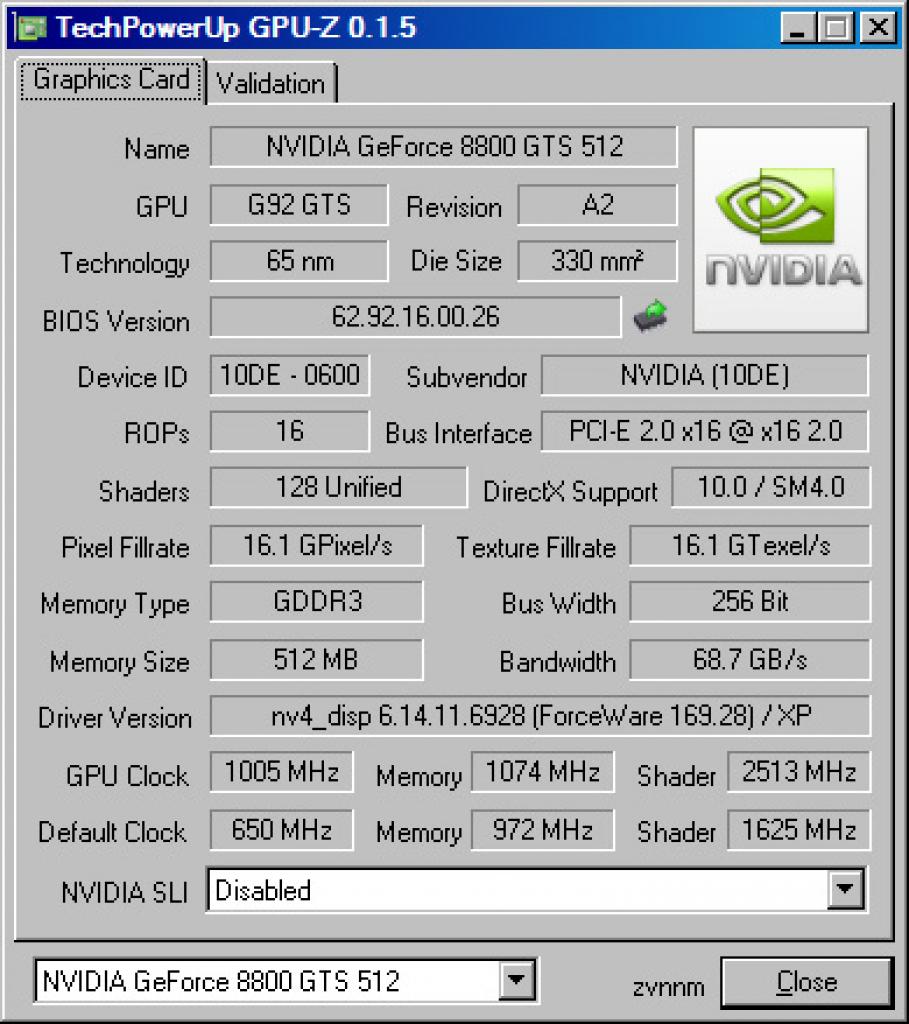Click the GPU field showing G92 GTS
909x1024 pixels.
[x=299, y=204]
